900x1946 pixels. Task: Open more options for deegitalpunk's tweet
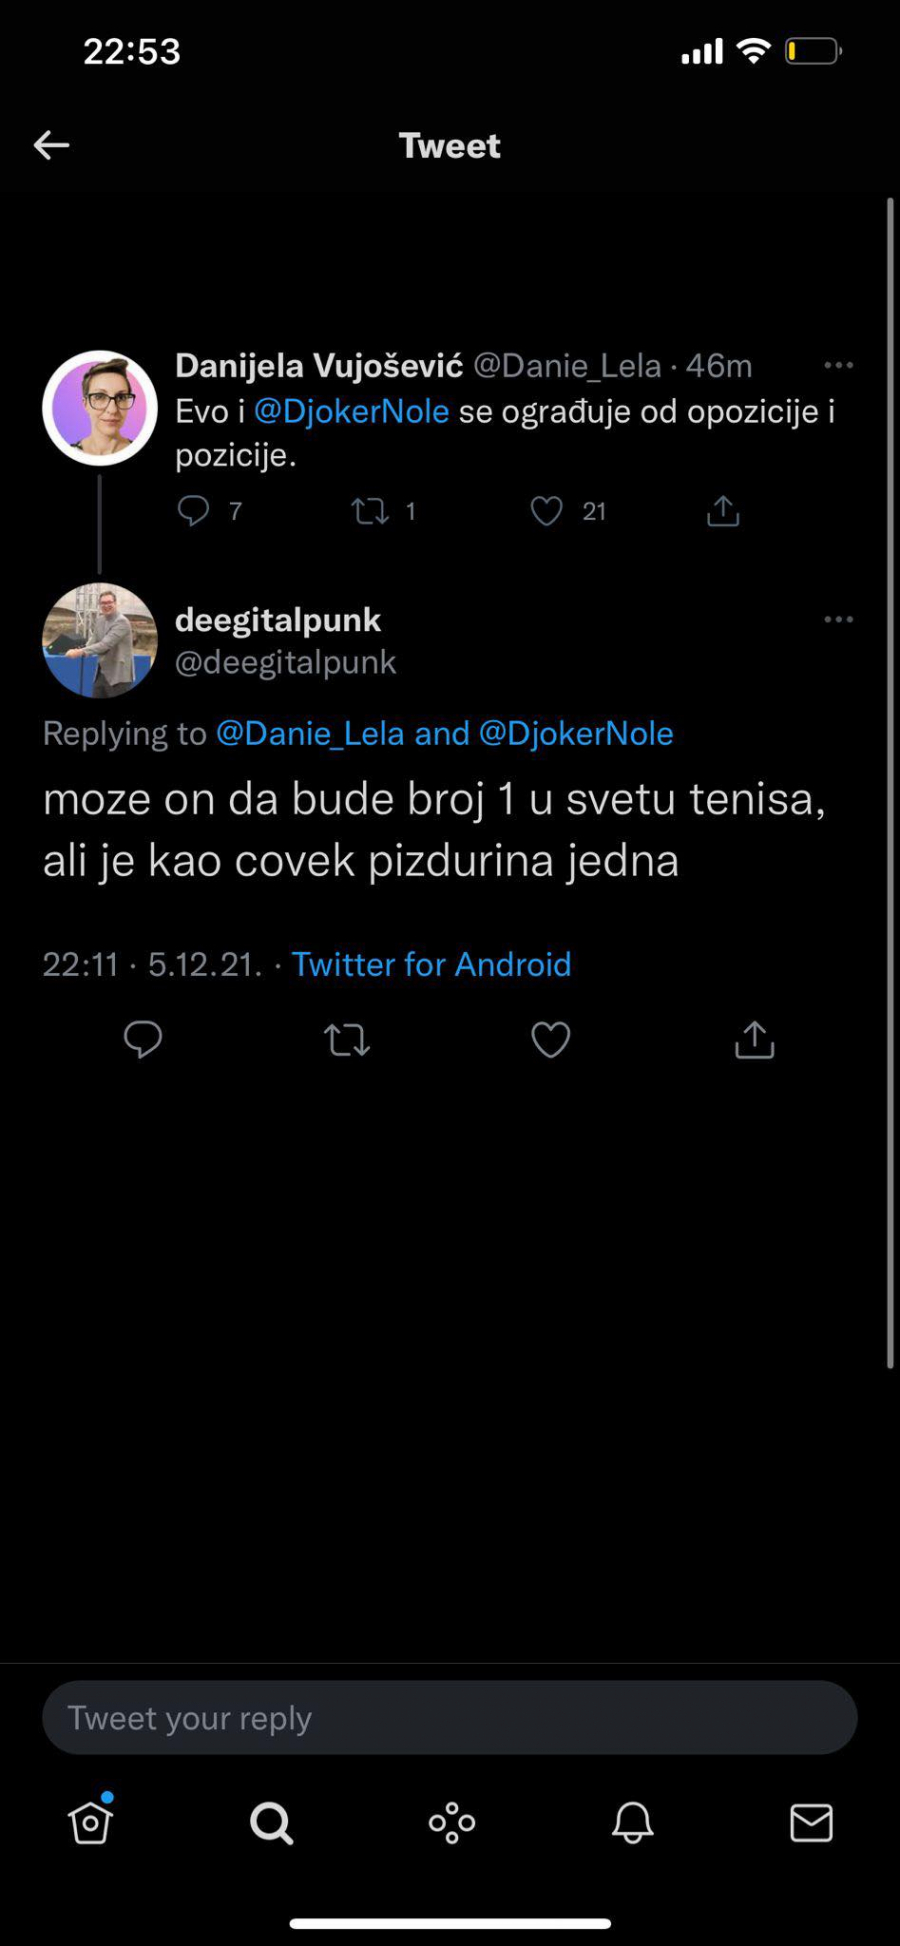(x=838, y=620)
